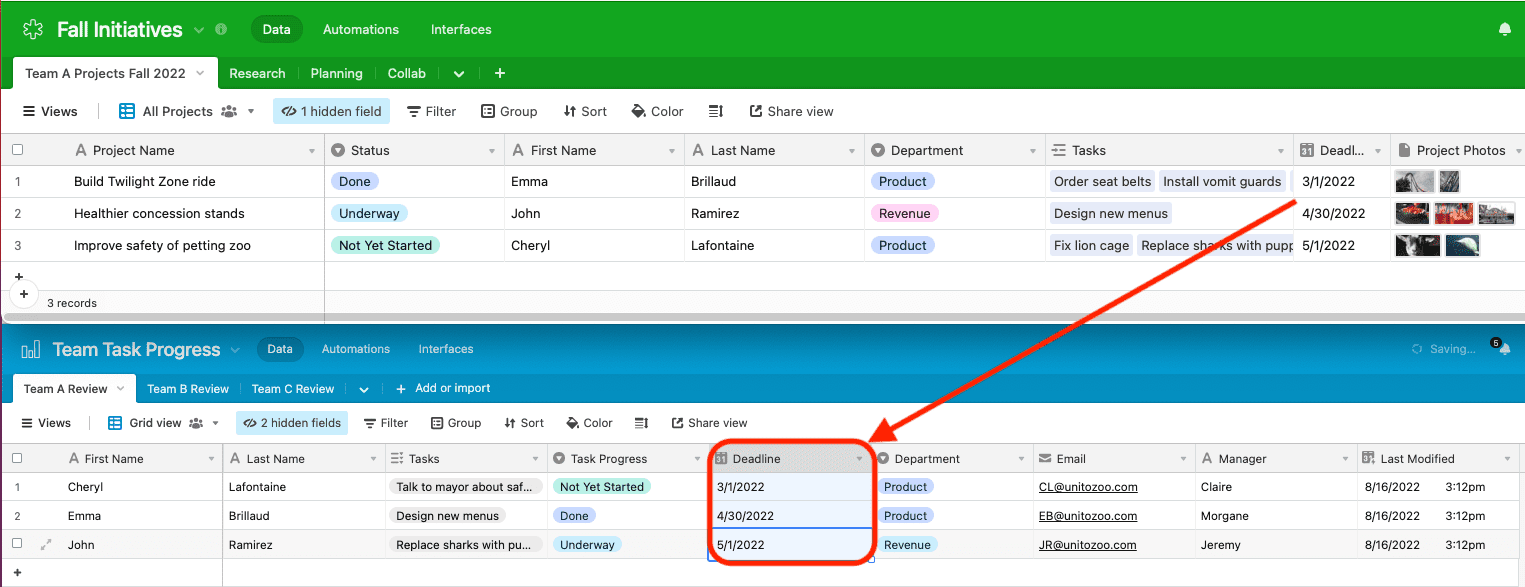Click the Team Task Progress notification bell
Screen dimensions: 1525x587
tap(1504, 349)
